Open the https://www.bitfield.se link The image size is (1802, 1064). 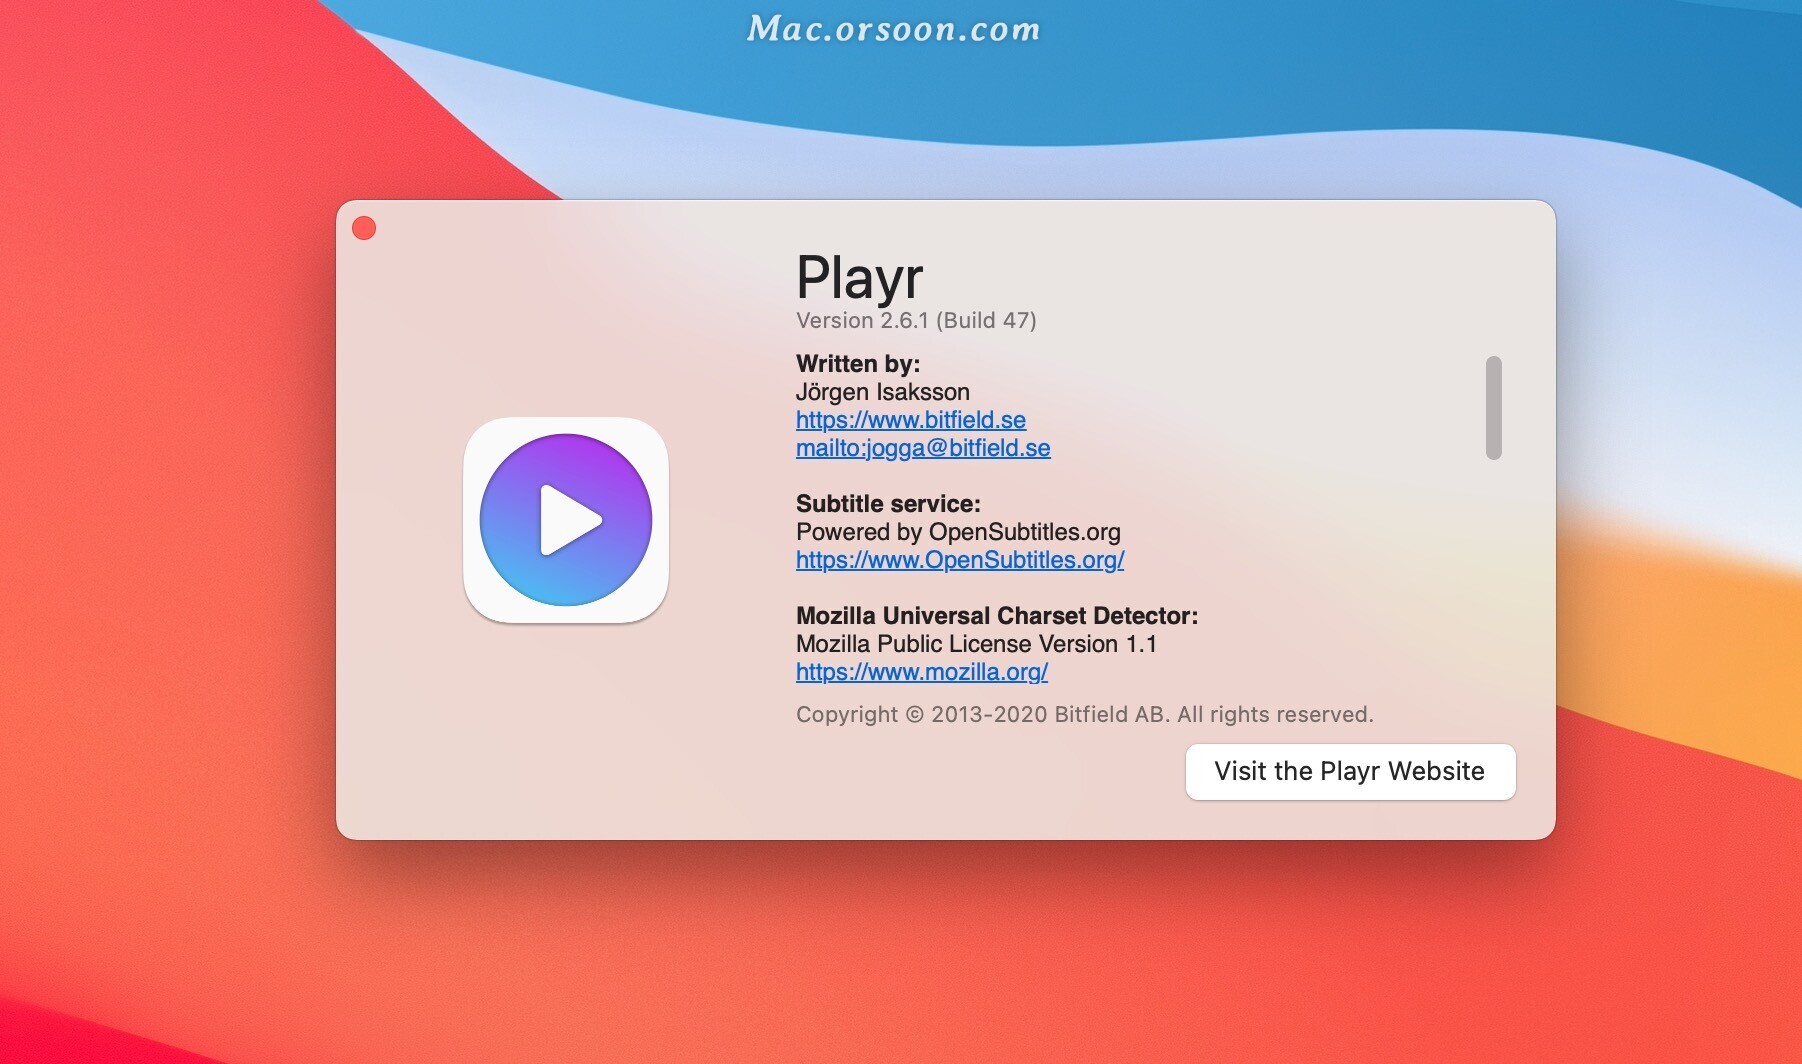[x=911, y=420]
